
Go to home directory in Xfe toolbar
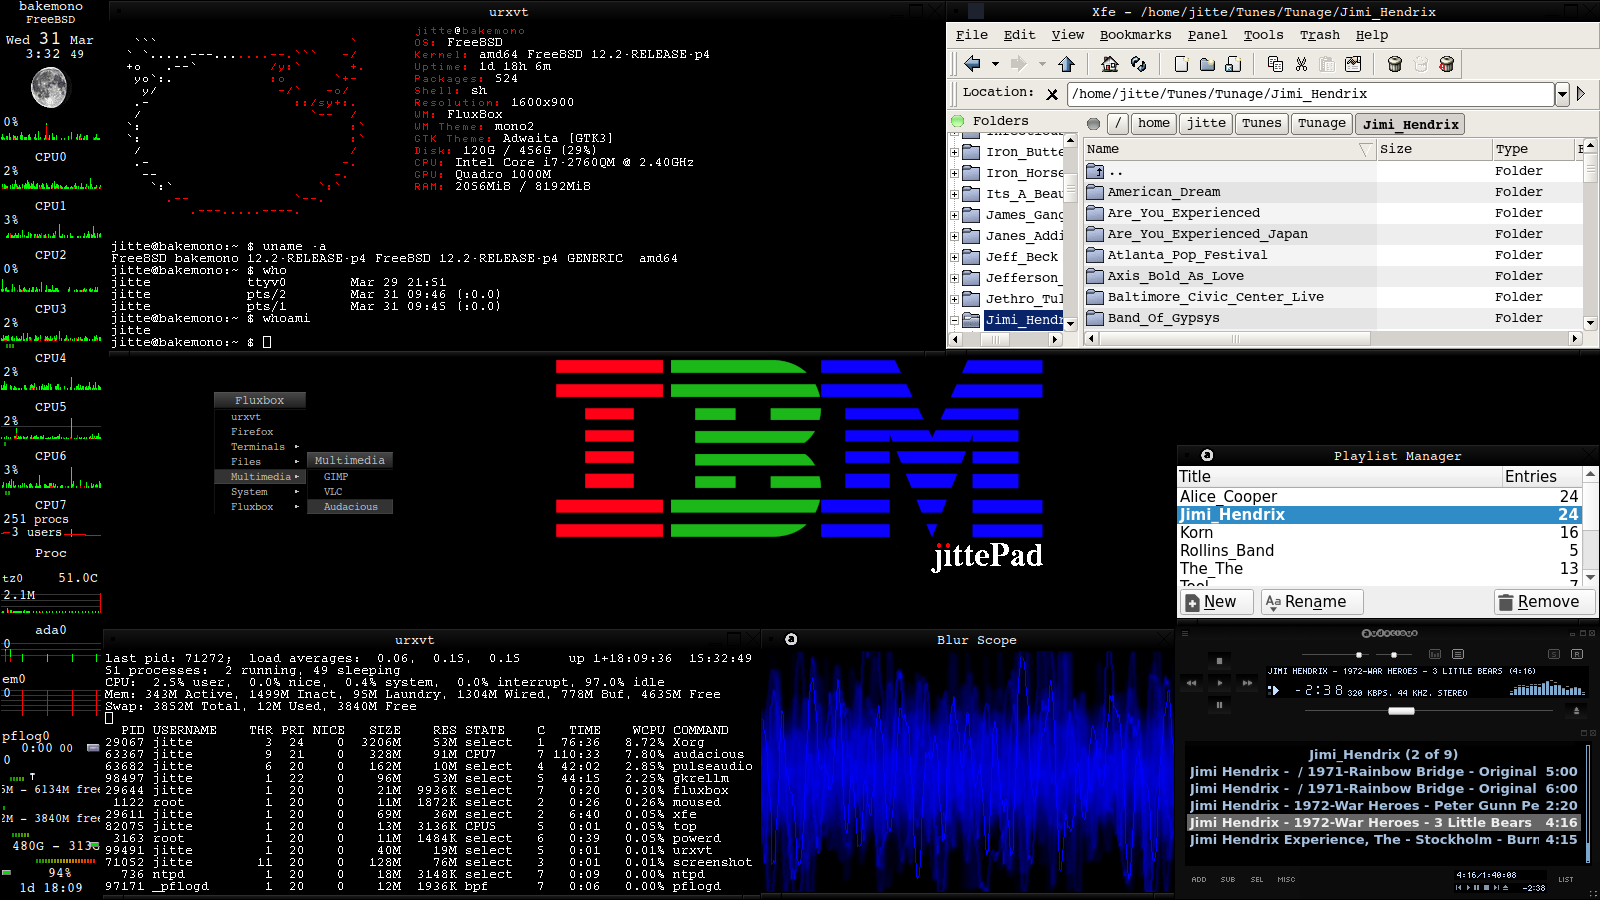click(1110, 64)
